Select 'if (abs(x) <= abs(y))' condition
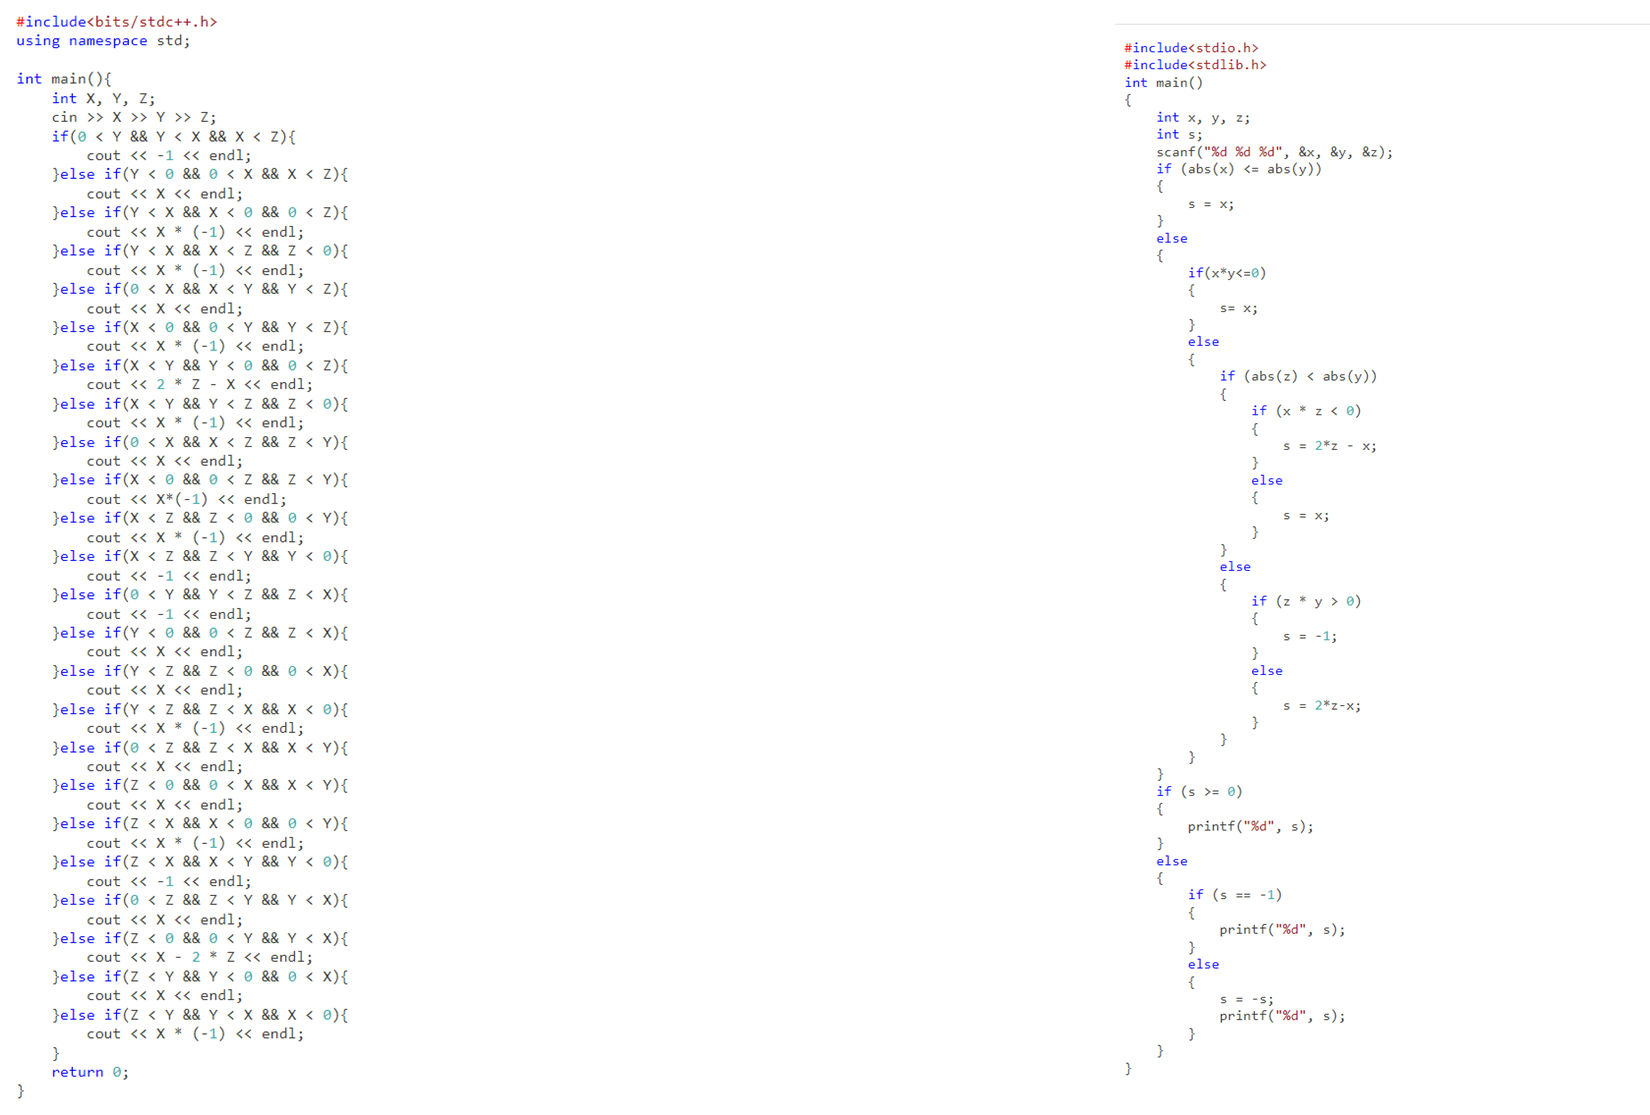 [1239, 169]
